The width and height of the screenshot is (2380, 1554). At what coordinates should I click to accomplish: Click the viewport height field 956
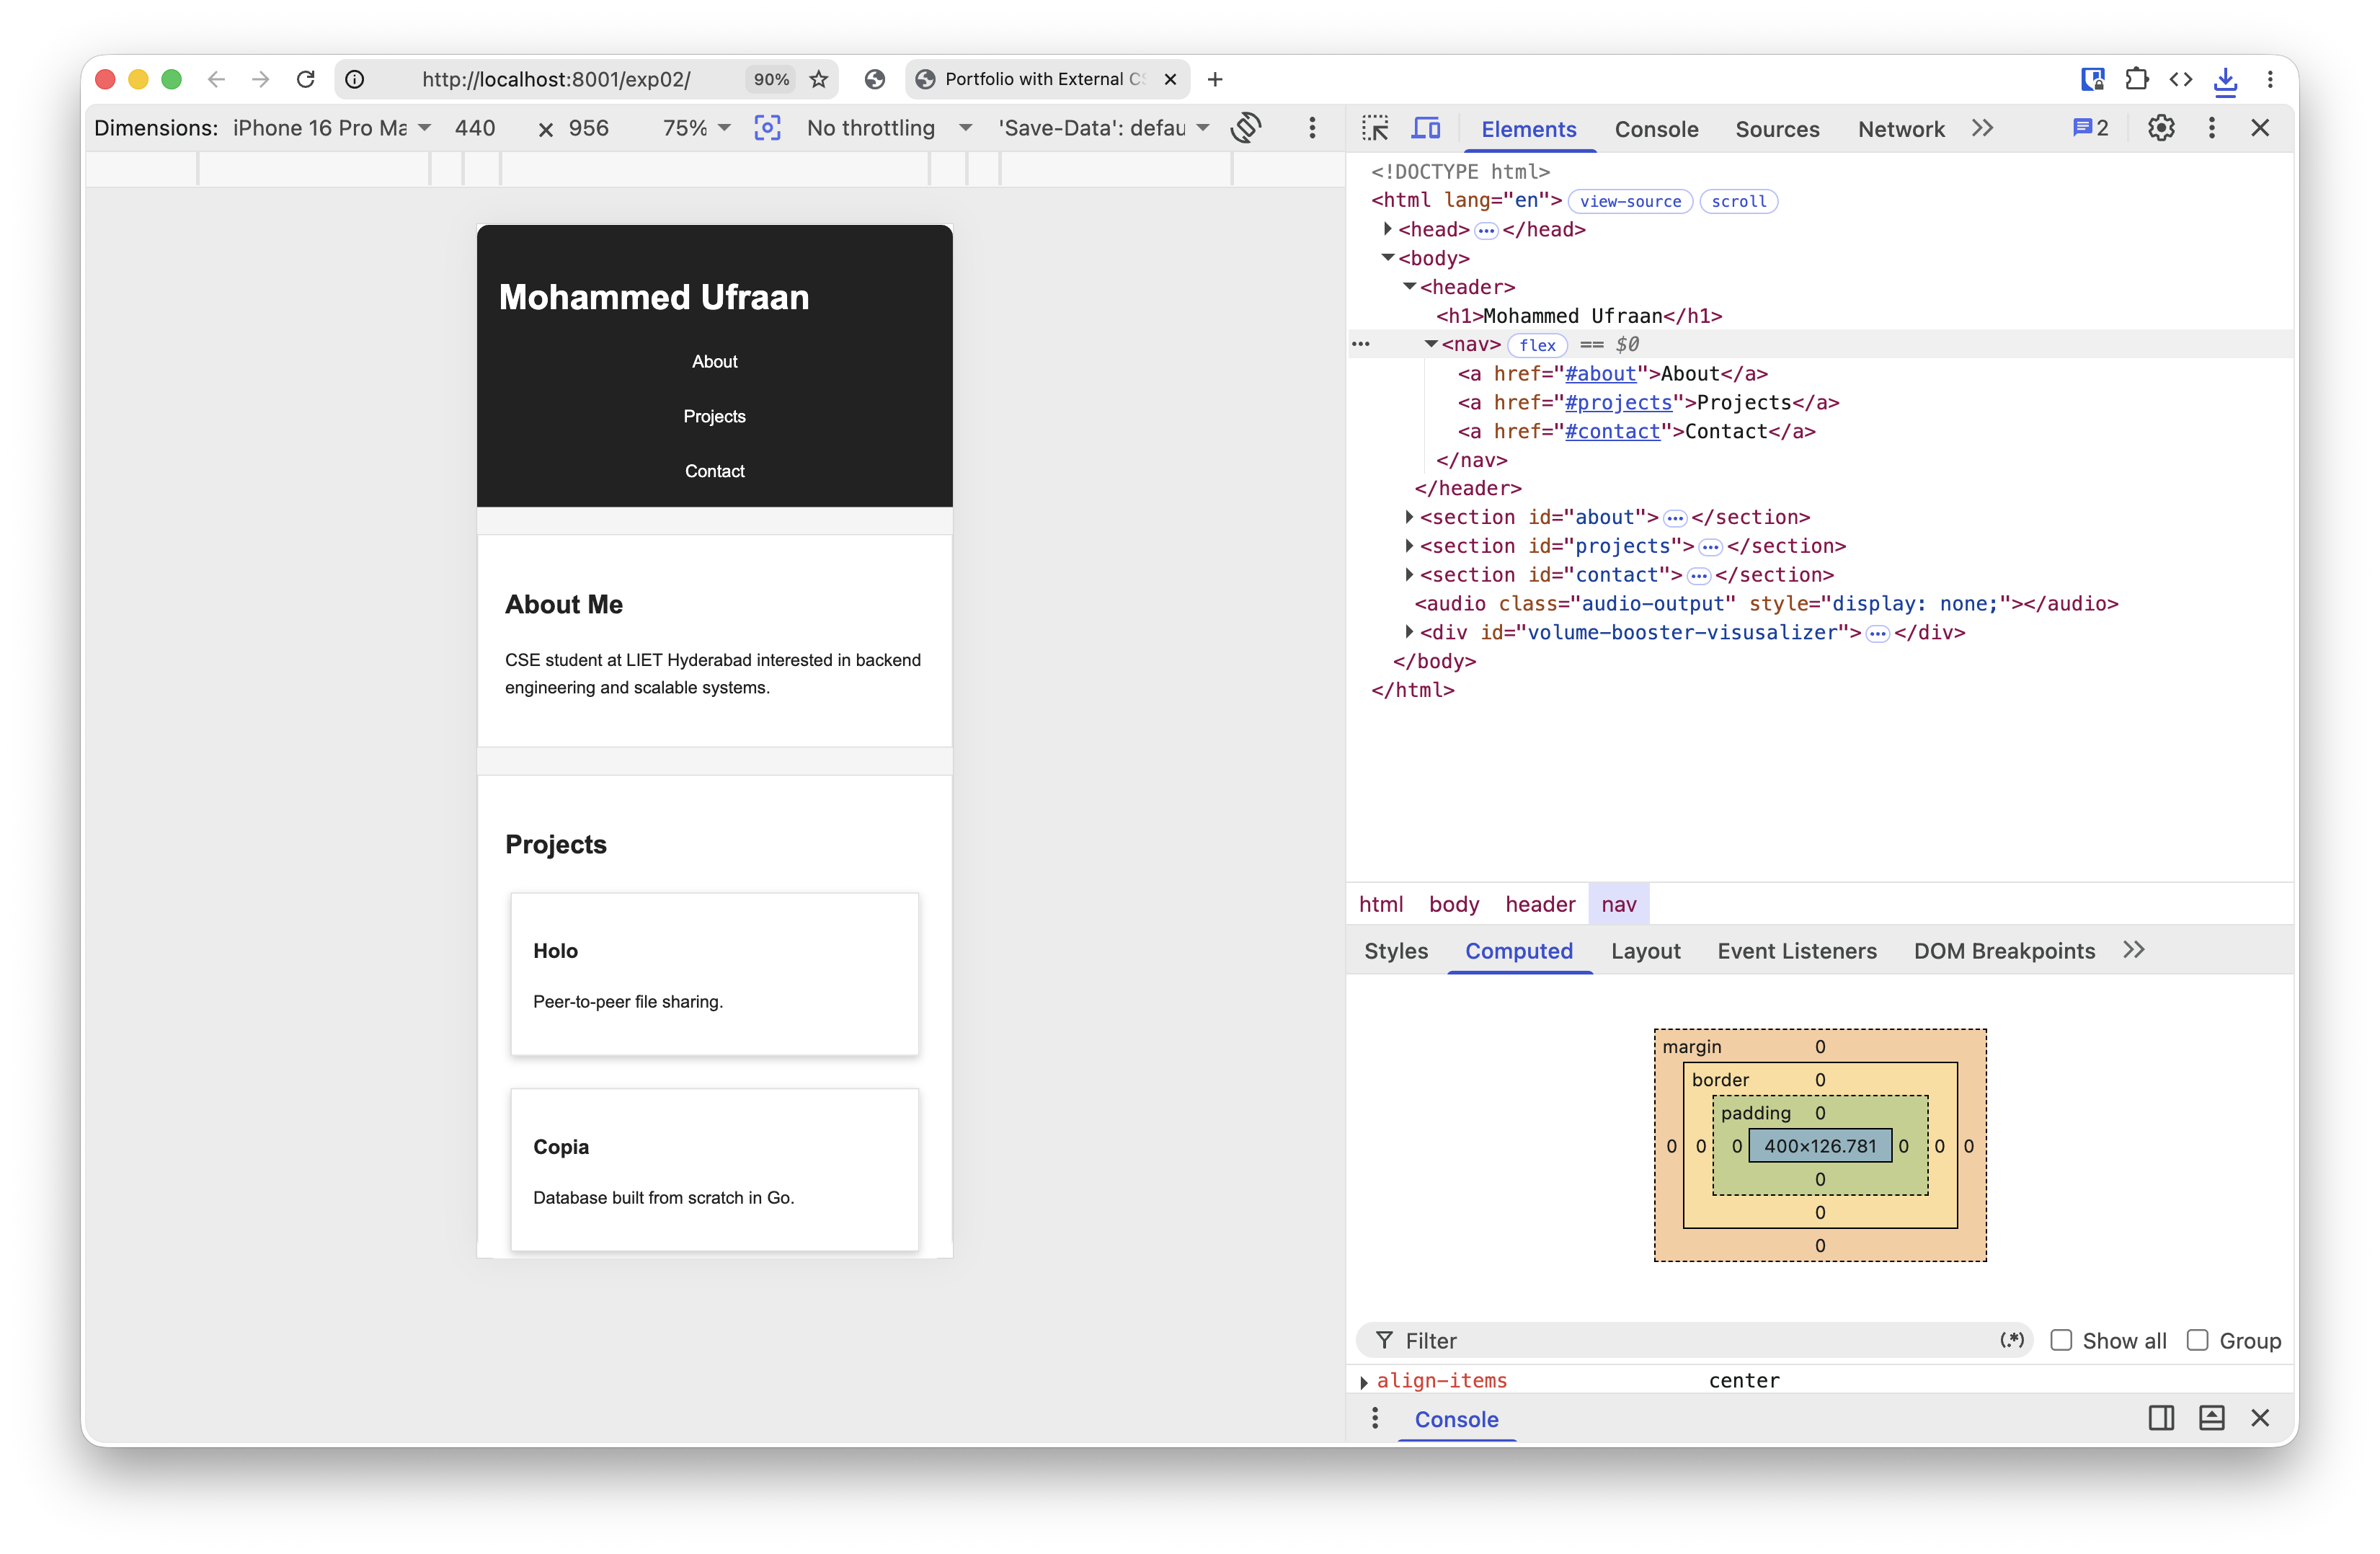point(589,128)
